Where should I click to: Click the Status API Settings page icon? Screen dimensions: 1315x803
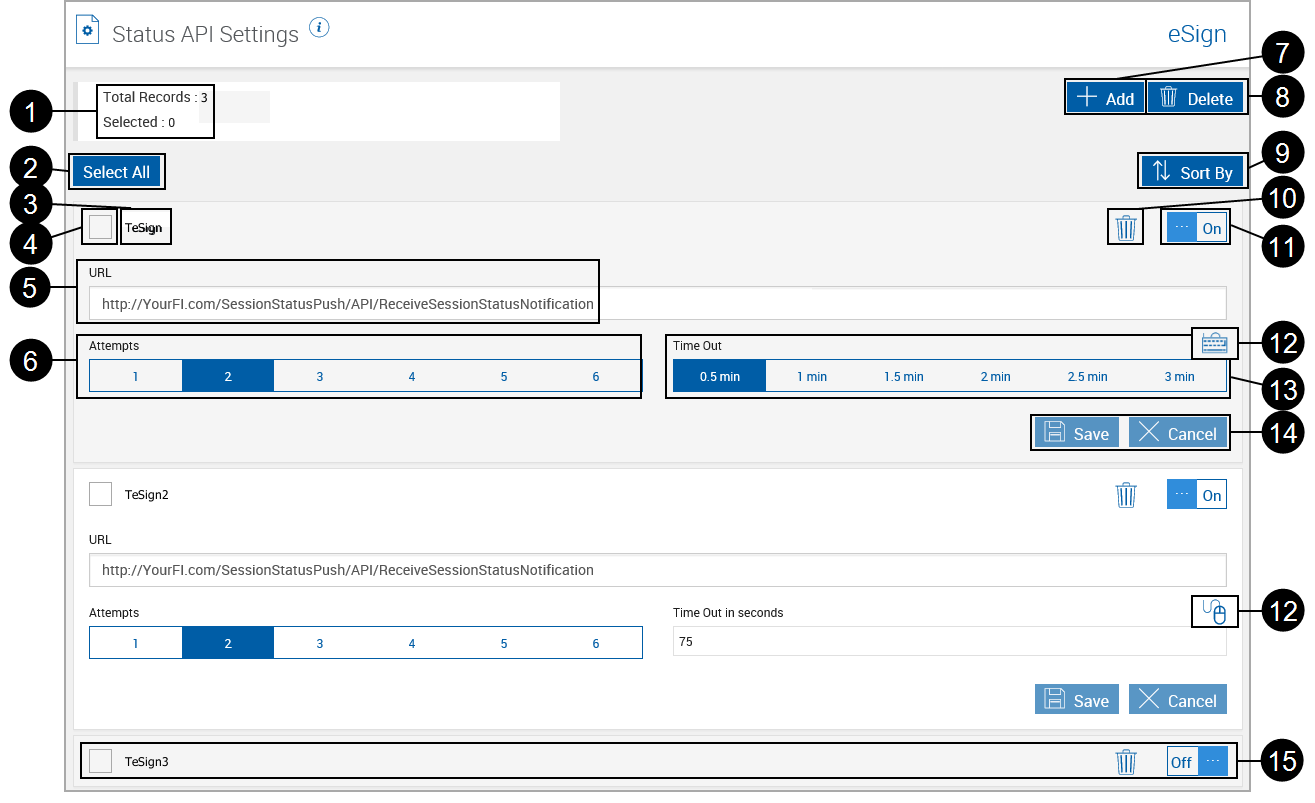(88, 30)
